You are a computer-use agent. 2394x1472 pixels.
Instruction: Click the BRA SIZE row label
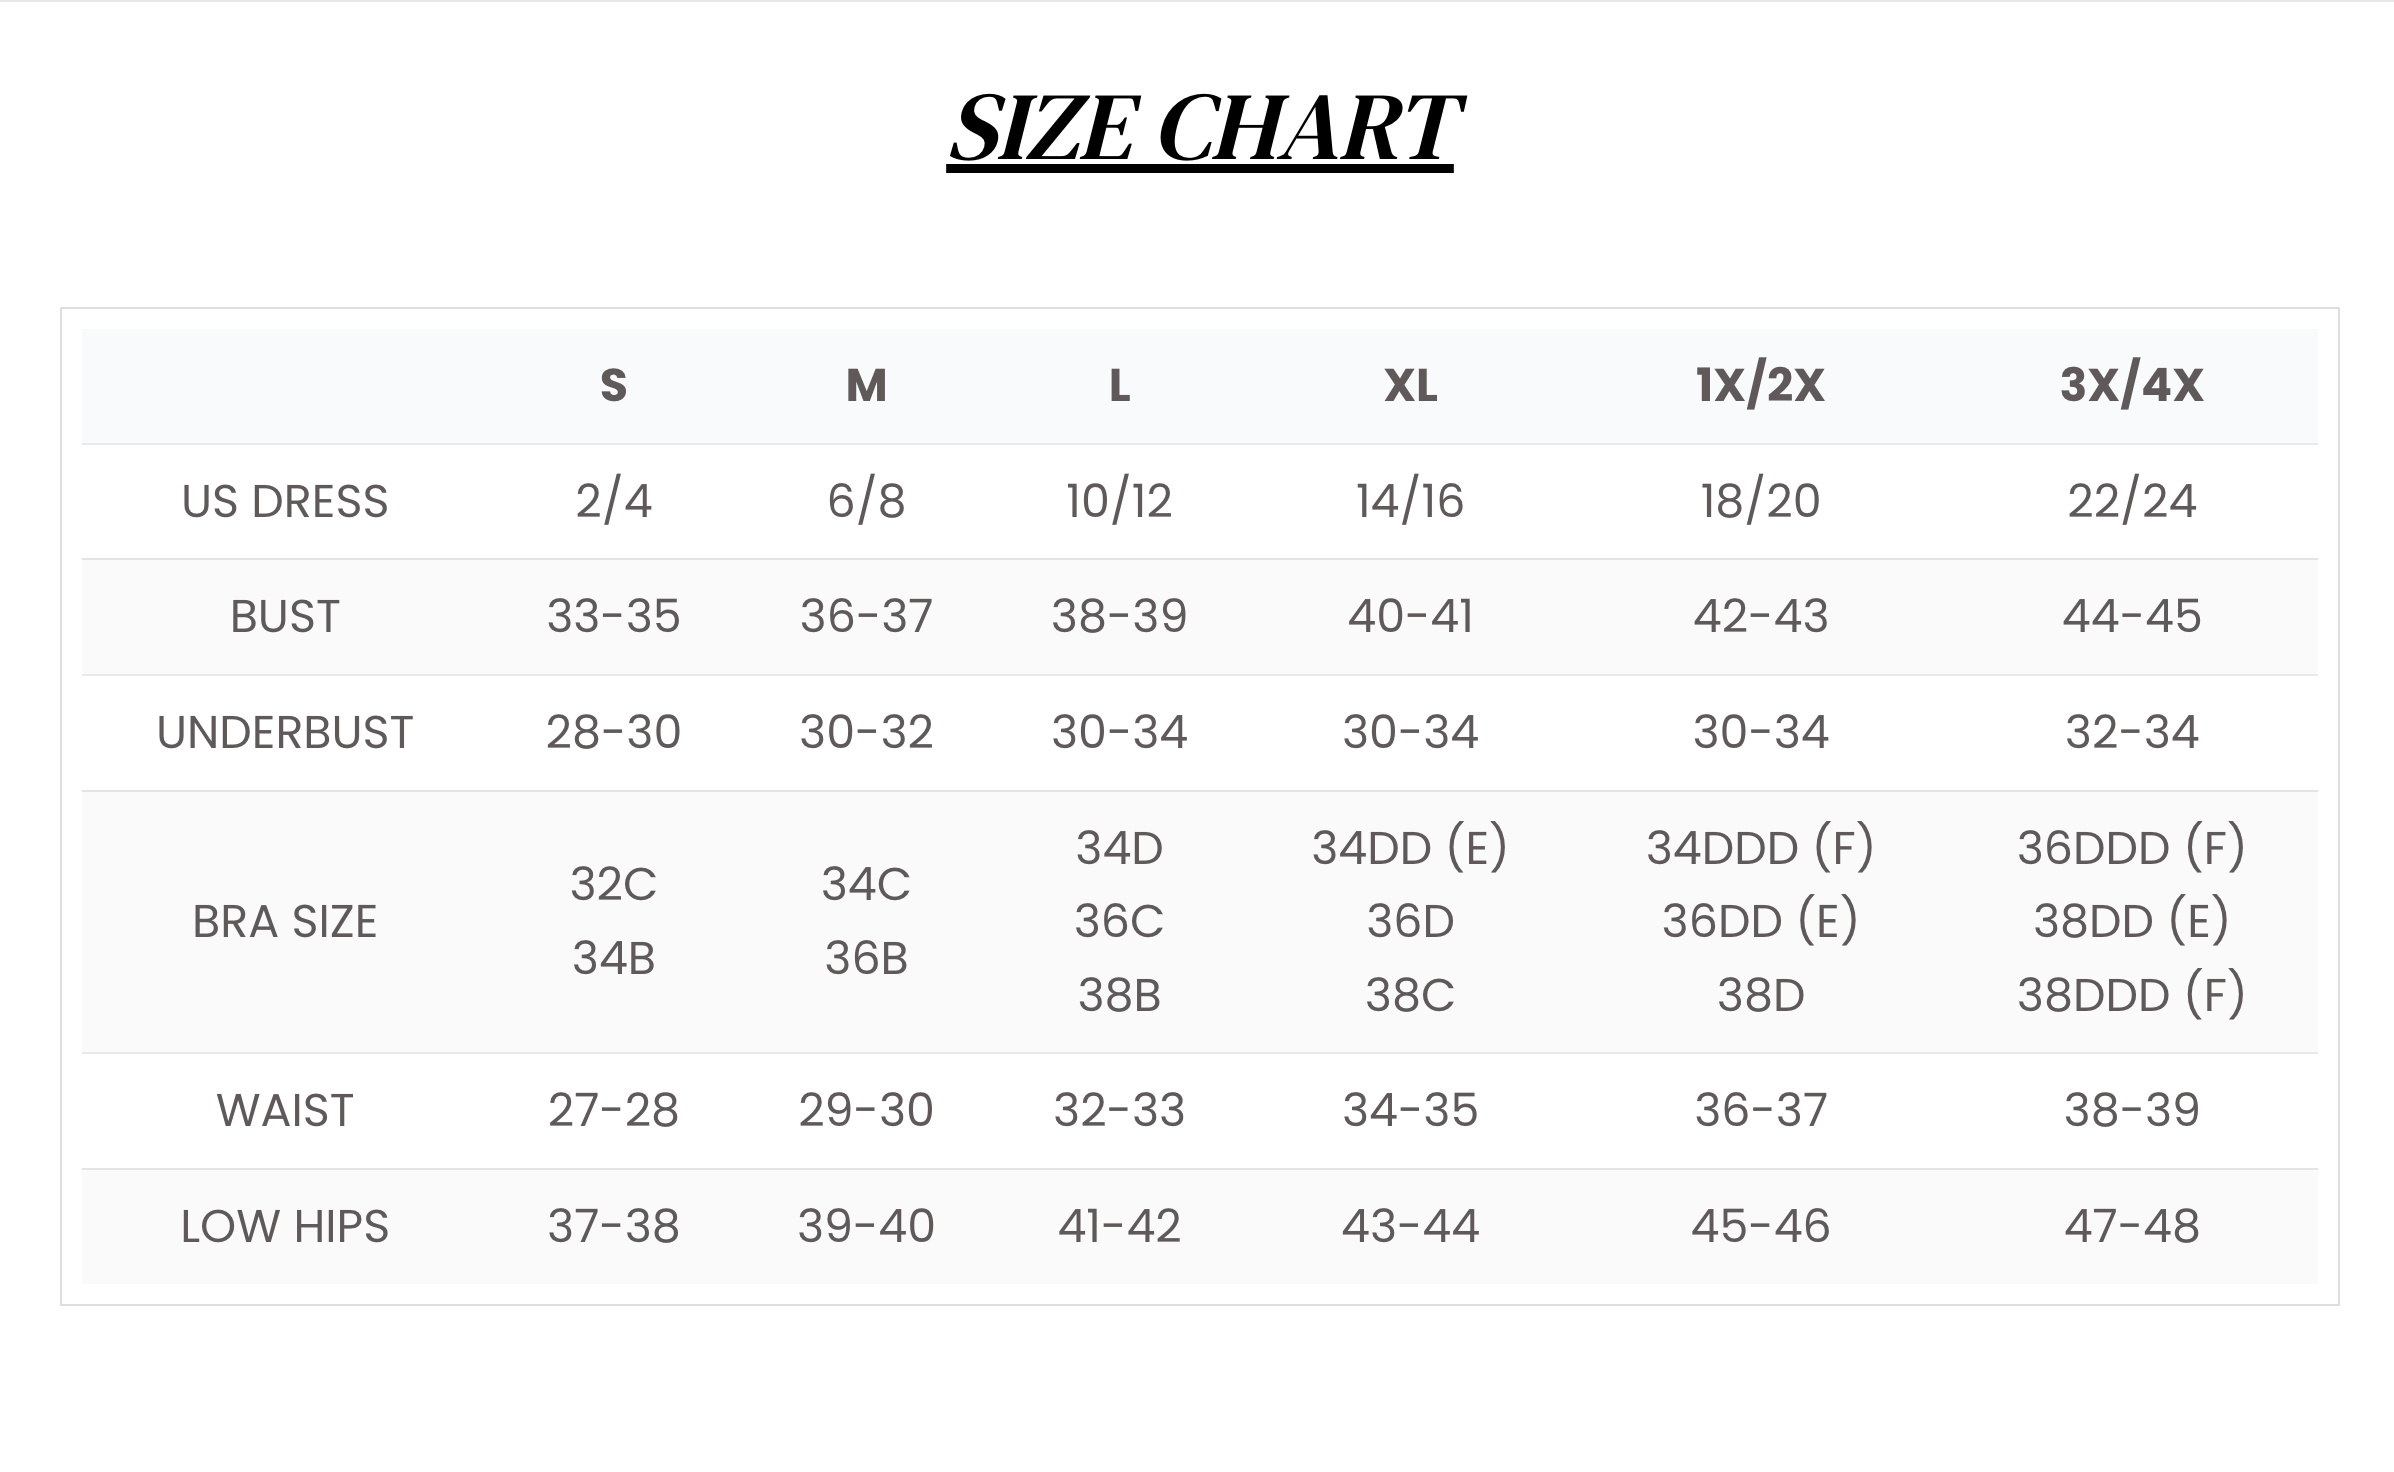285,921
